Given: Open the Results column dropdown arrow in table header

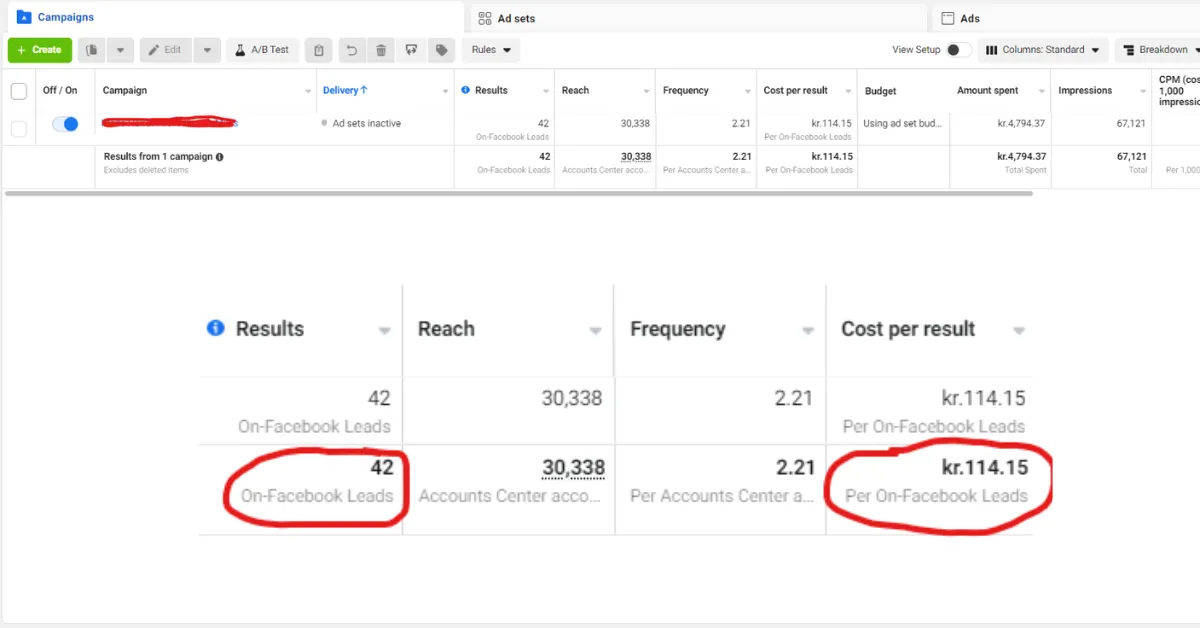Looking at the screenshot, I should coord(546,91).
